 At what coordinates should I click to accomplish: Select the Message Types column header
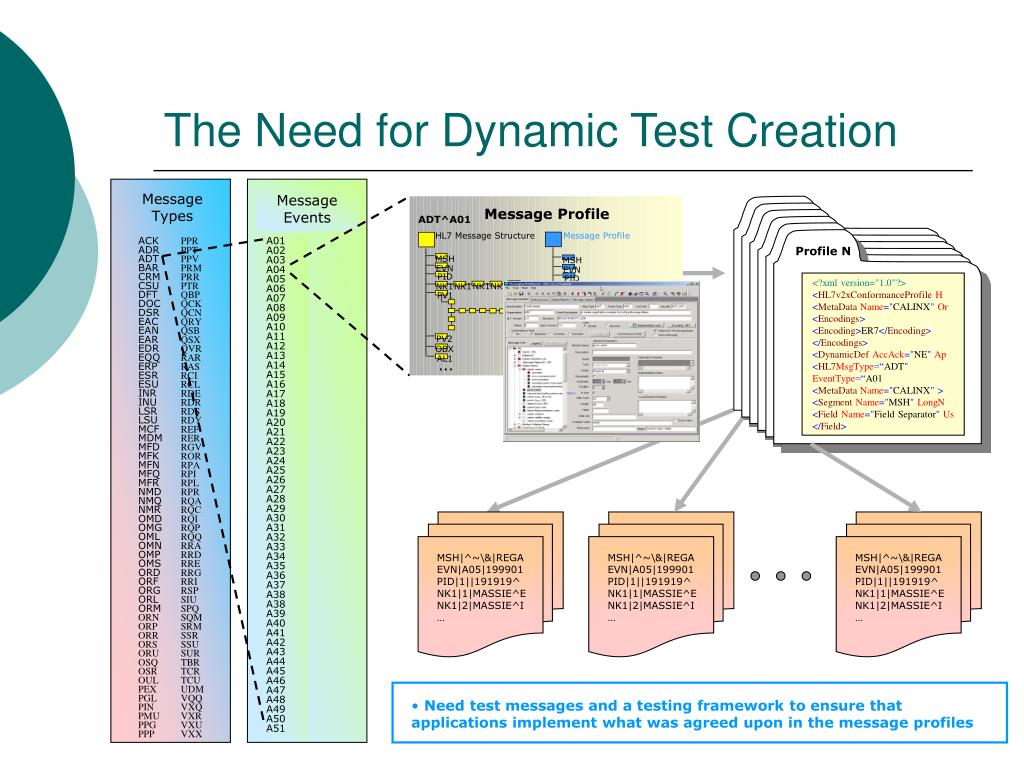tap(172, 208)
